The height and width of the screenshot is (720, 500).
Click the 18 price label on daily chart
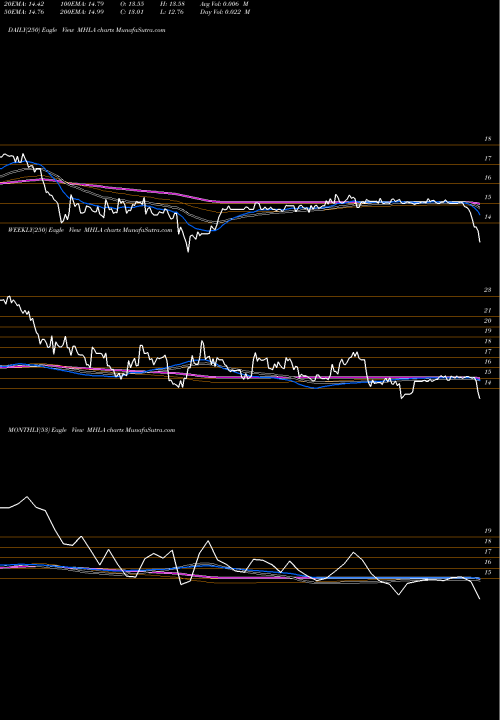(x=488, y=139)
